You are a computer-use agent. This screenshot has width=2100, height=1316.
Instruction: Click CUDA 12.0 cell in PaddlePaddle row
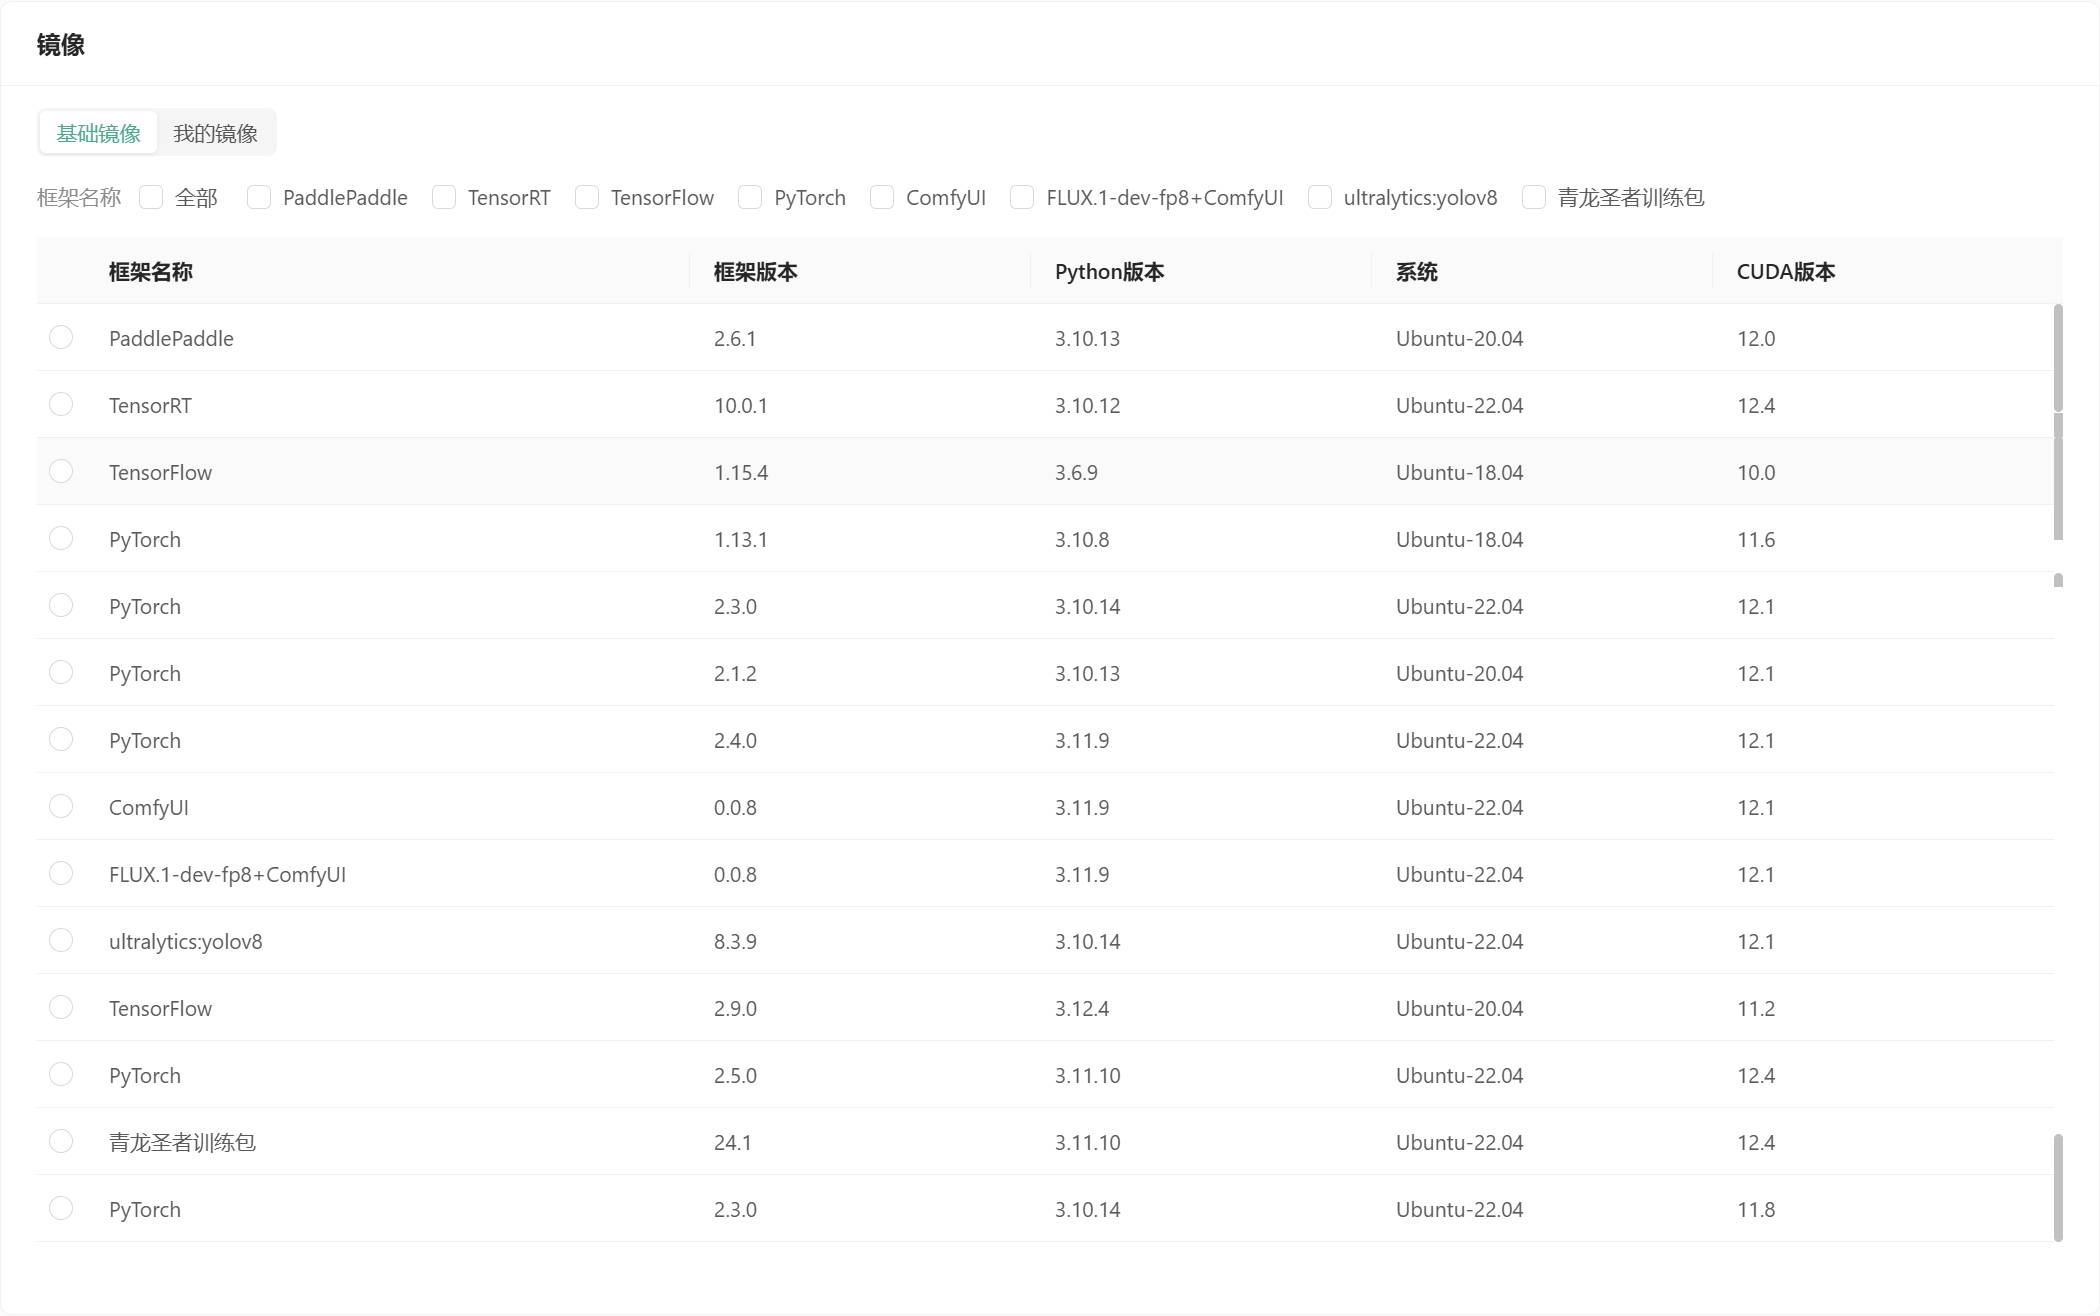click(x=1755, y=339)
